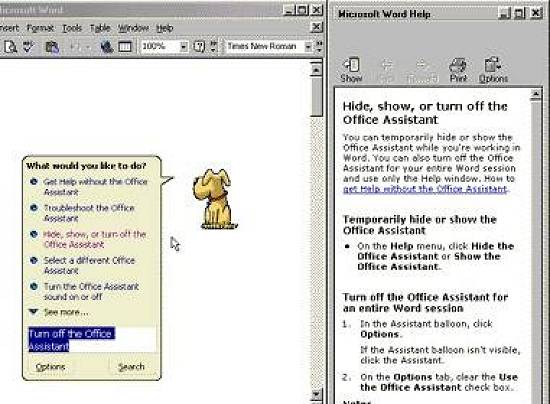
Task: Click Print icon in Help window
Action: coord(458,70)
